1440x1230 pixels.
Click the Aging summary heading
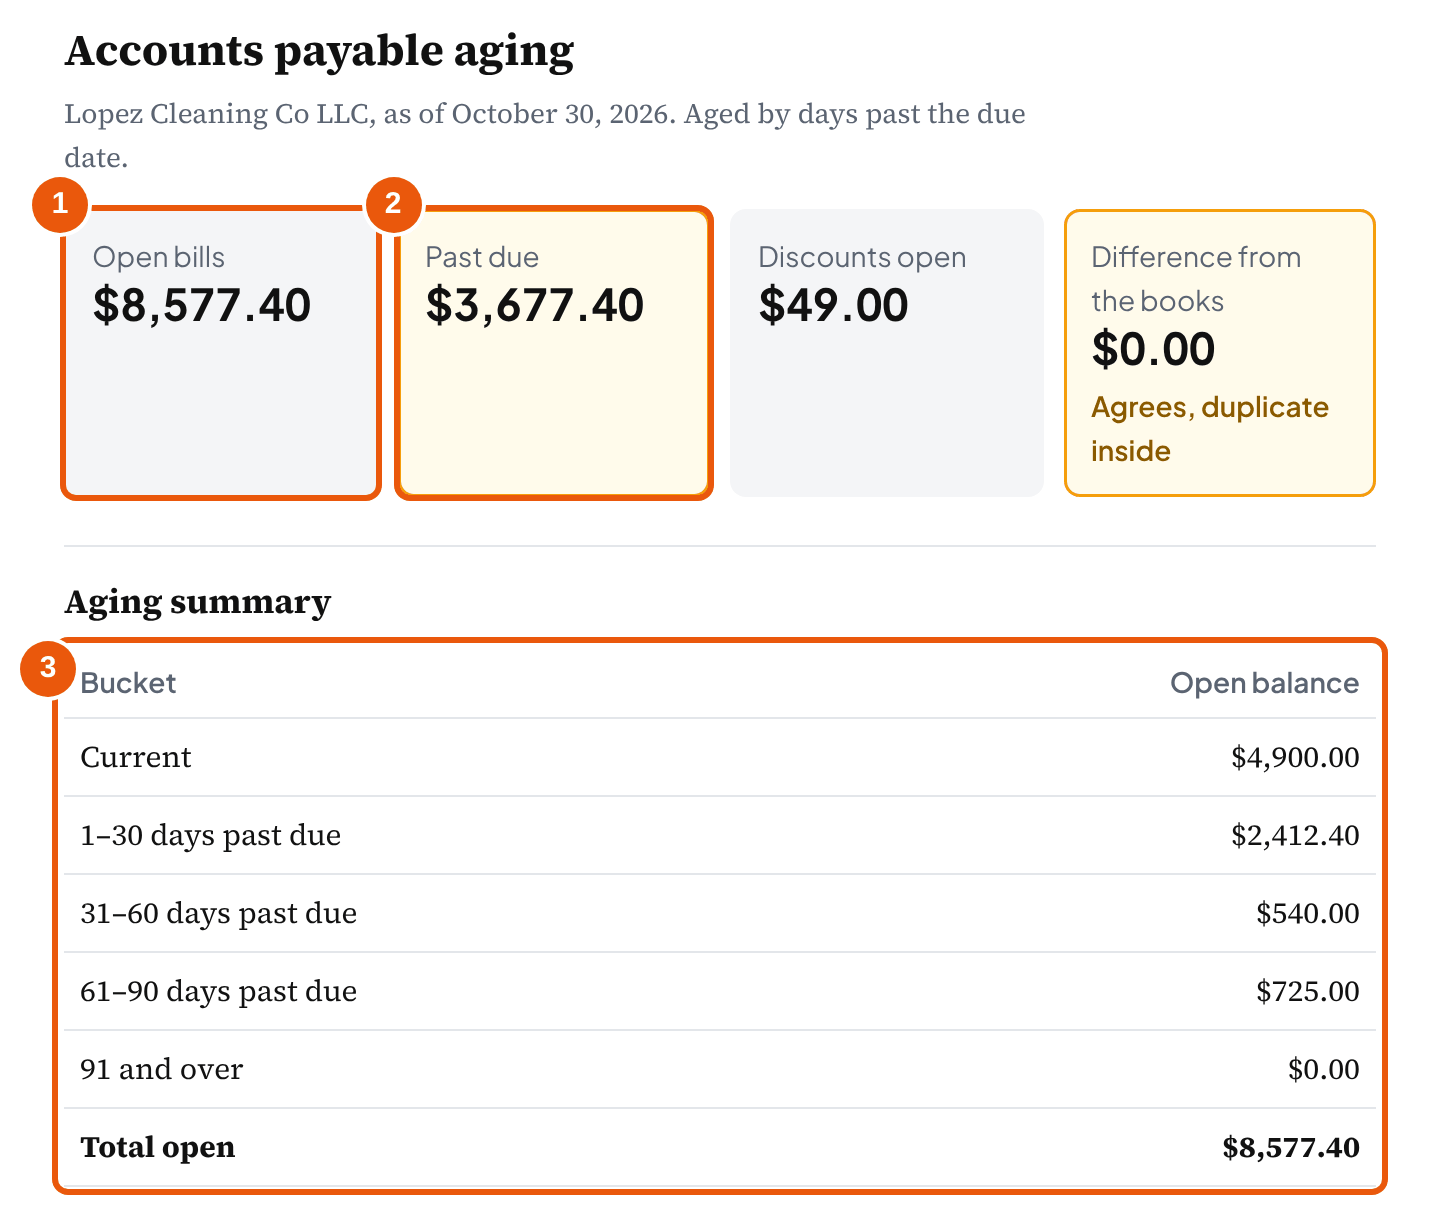(198, 602)
